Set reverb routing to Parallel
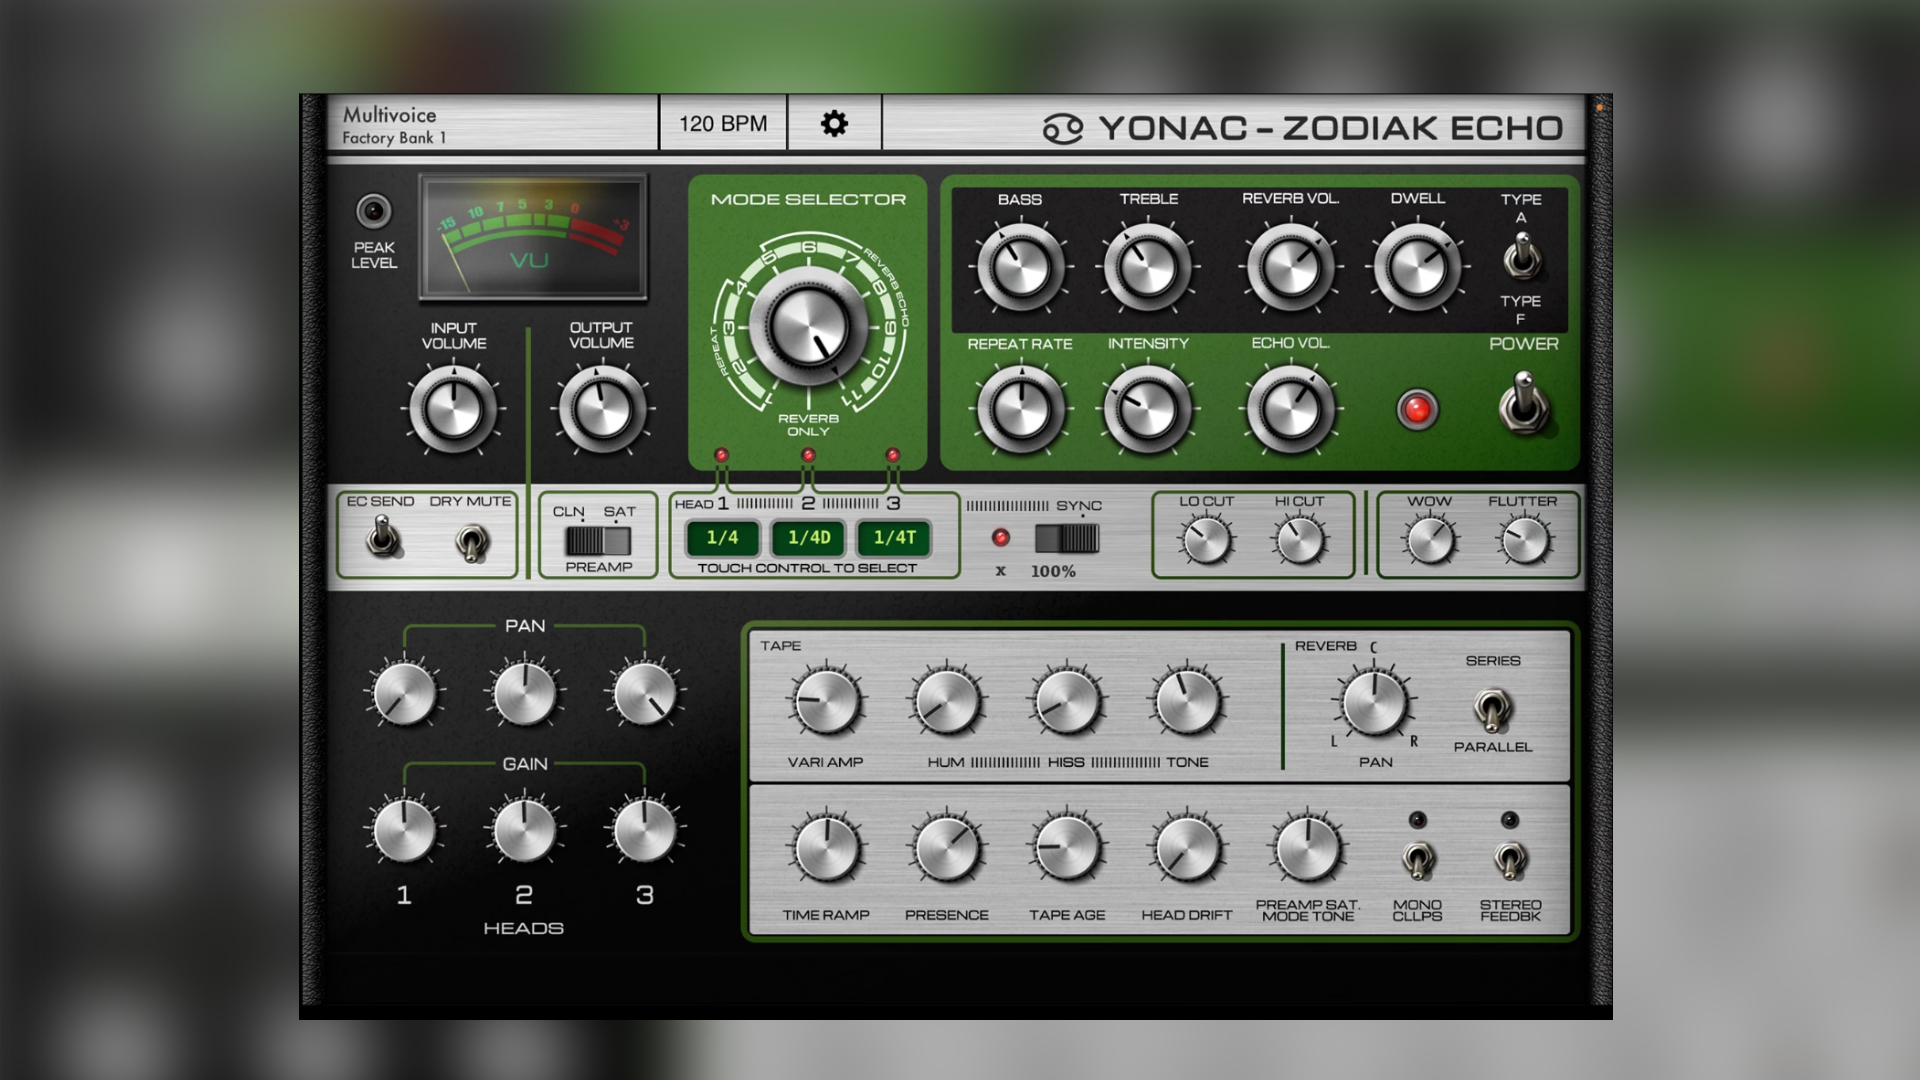The image size is (1920, 1080). (x=1494, y=712)
